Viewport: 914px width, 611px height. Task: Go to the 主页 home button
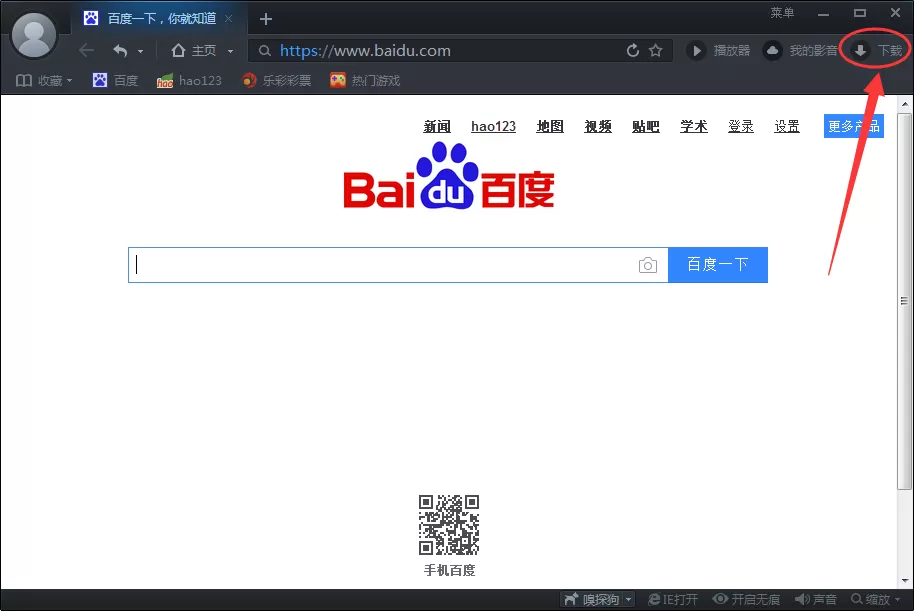[x=194, y=51]
